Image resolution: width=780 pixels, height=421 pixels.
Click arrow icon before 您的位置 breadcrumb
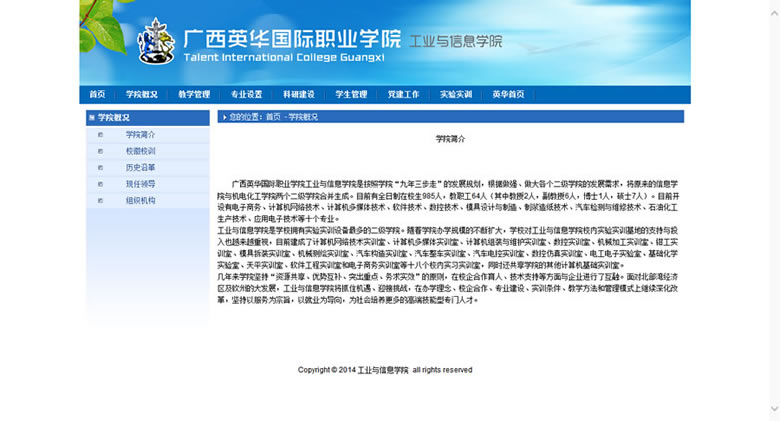pos(223,117)
